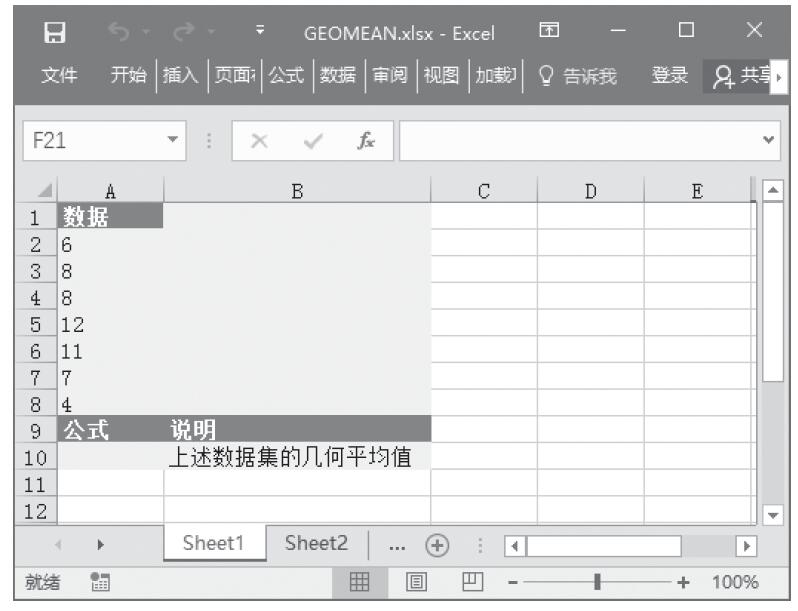Click the 登录 sign-in button

pos(670,76)
